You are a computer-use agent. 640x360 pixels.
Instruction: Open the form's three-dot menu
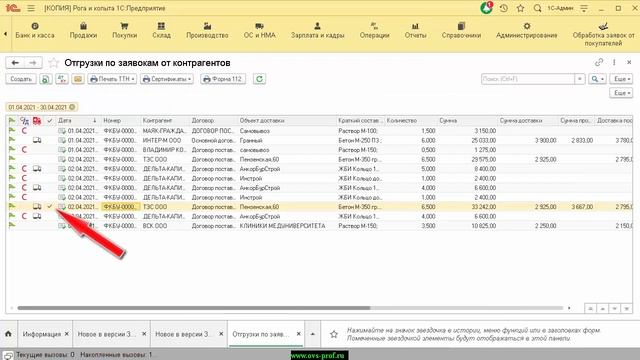pos(614,62)
